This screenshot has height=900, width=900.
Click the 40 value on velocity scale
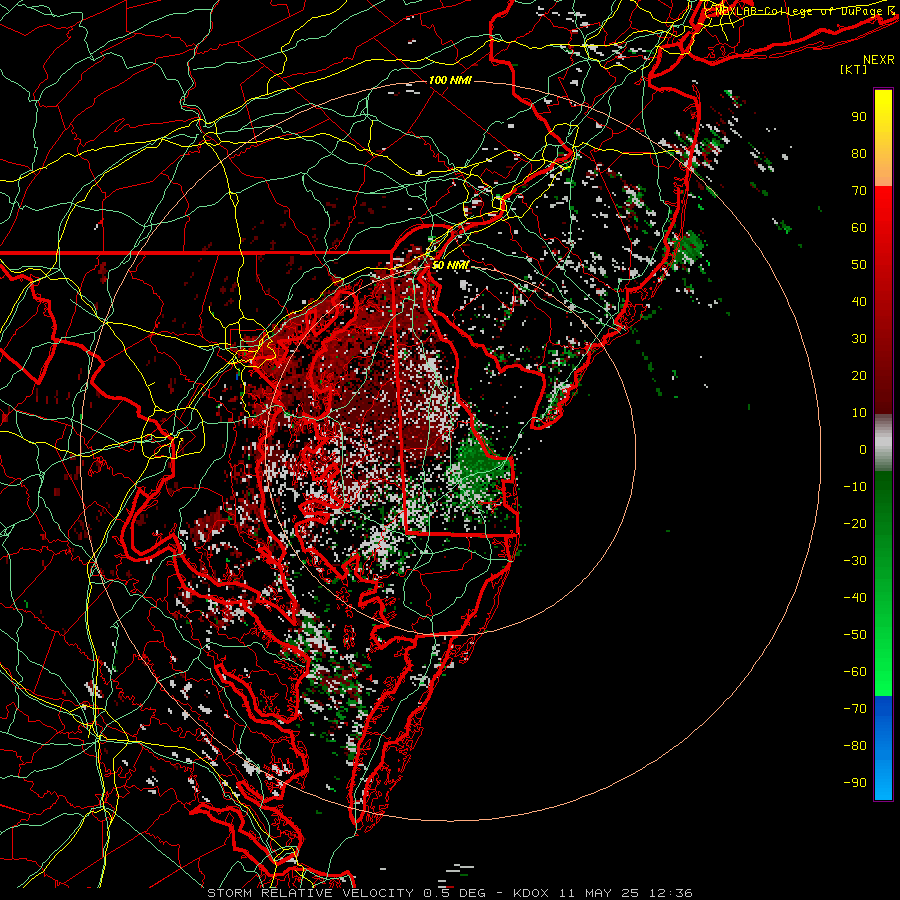[x=859, y=302]
